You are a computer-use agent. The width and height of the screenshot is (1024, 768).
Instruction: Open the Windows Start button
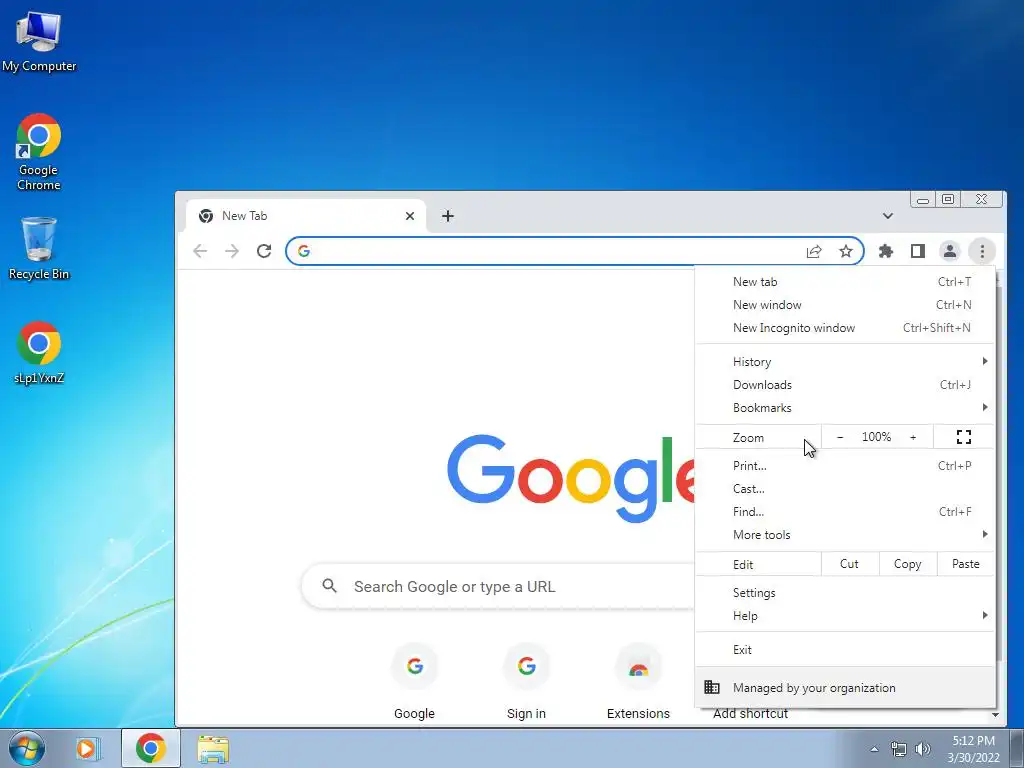(27, 748)
